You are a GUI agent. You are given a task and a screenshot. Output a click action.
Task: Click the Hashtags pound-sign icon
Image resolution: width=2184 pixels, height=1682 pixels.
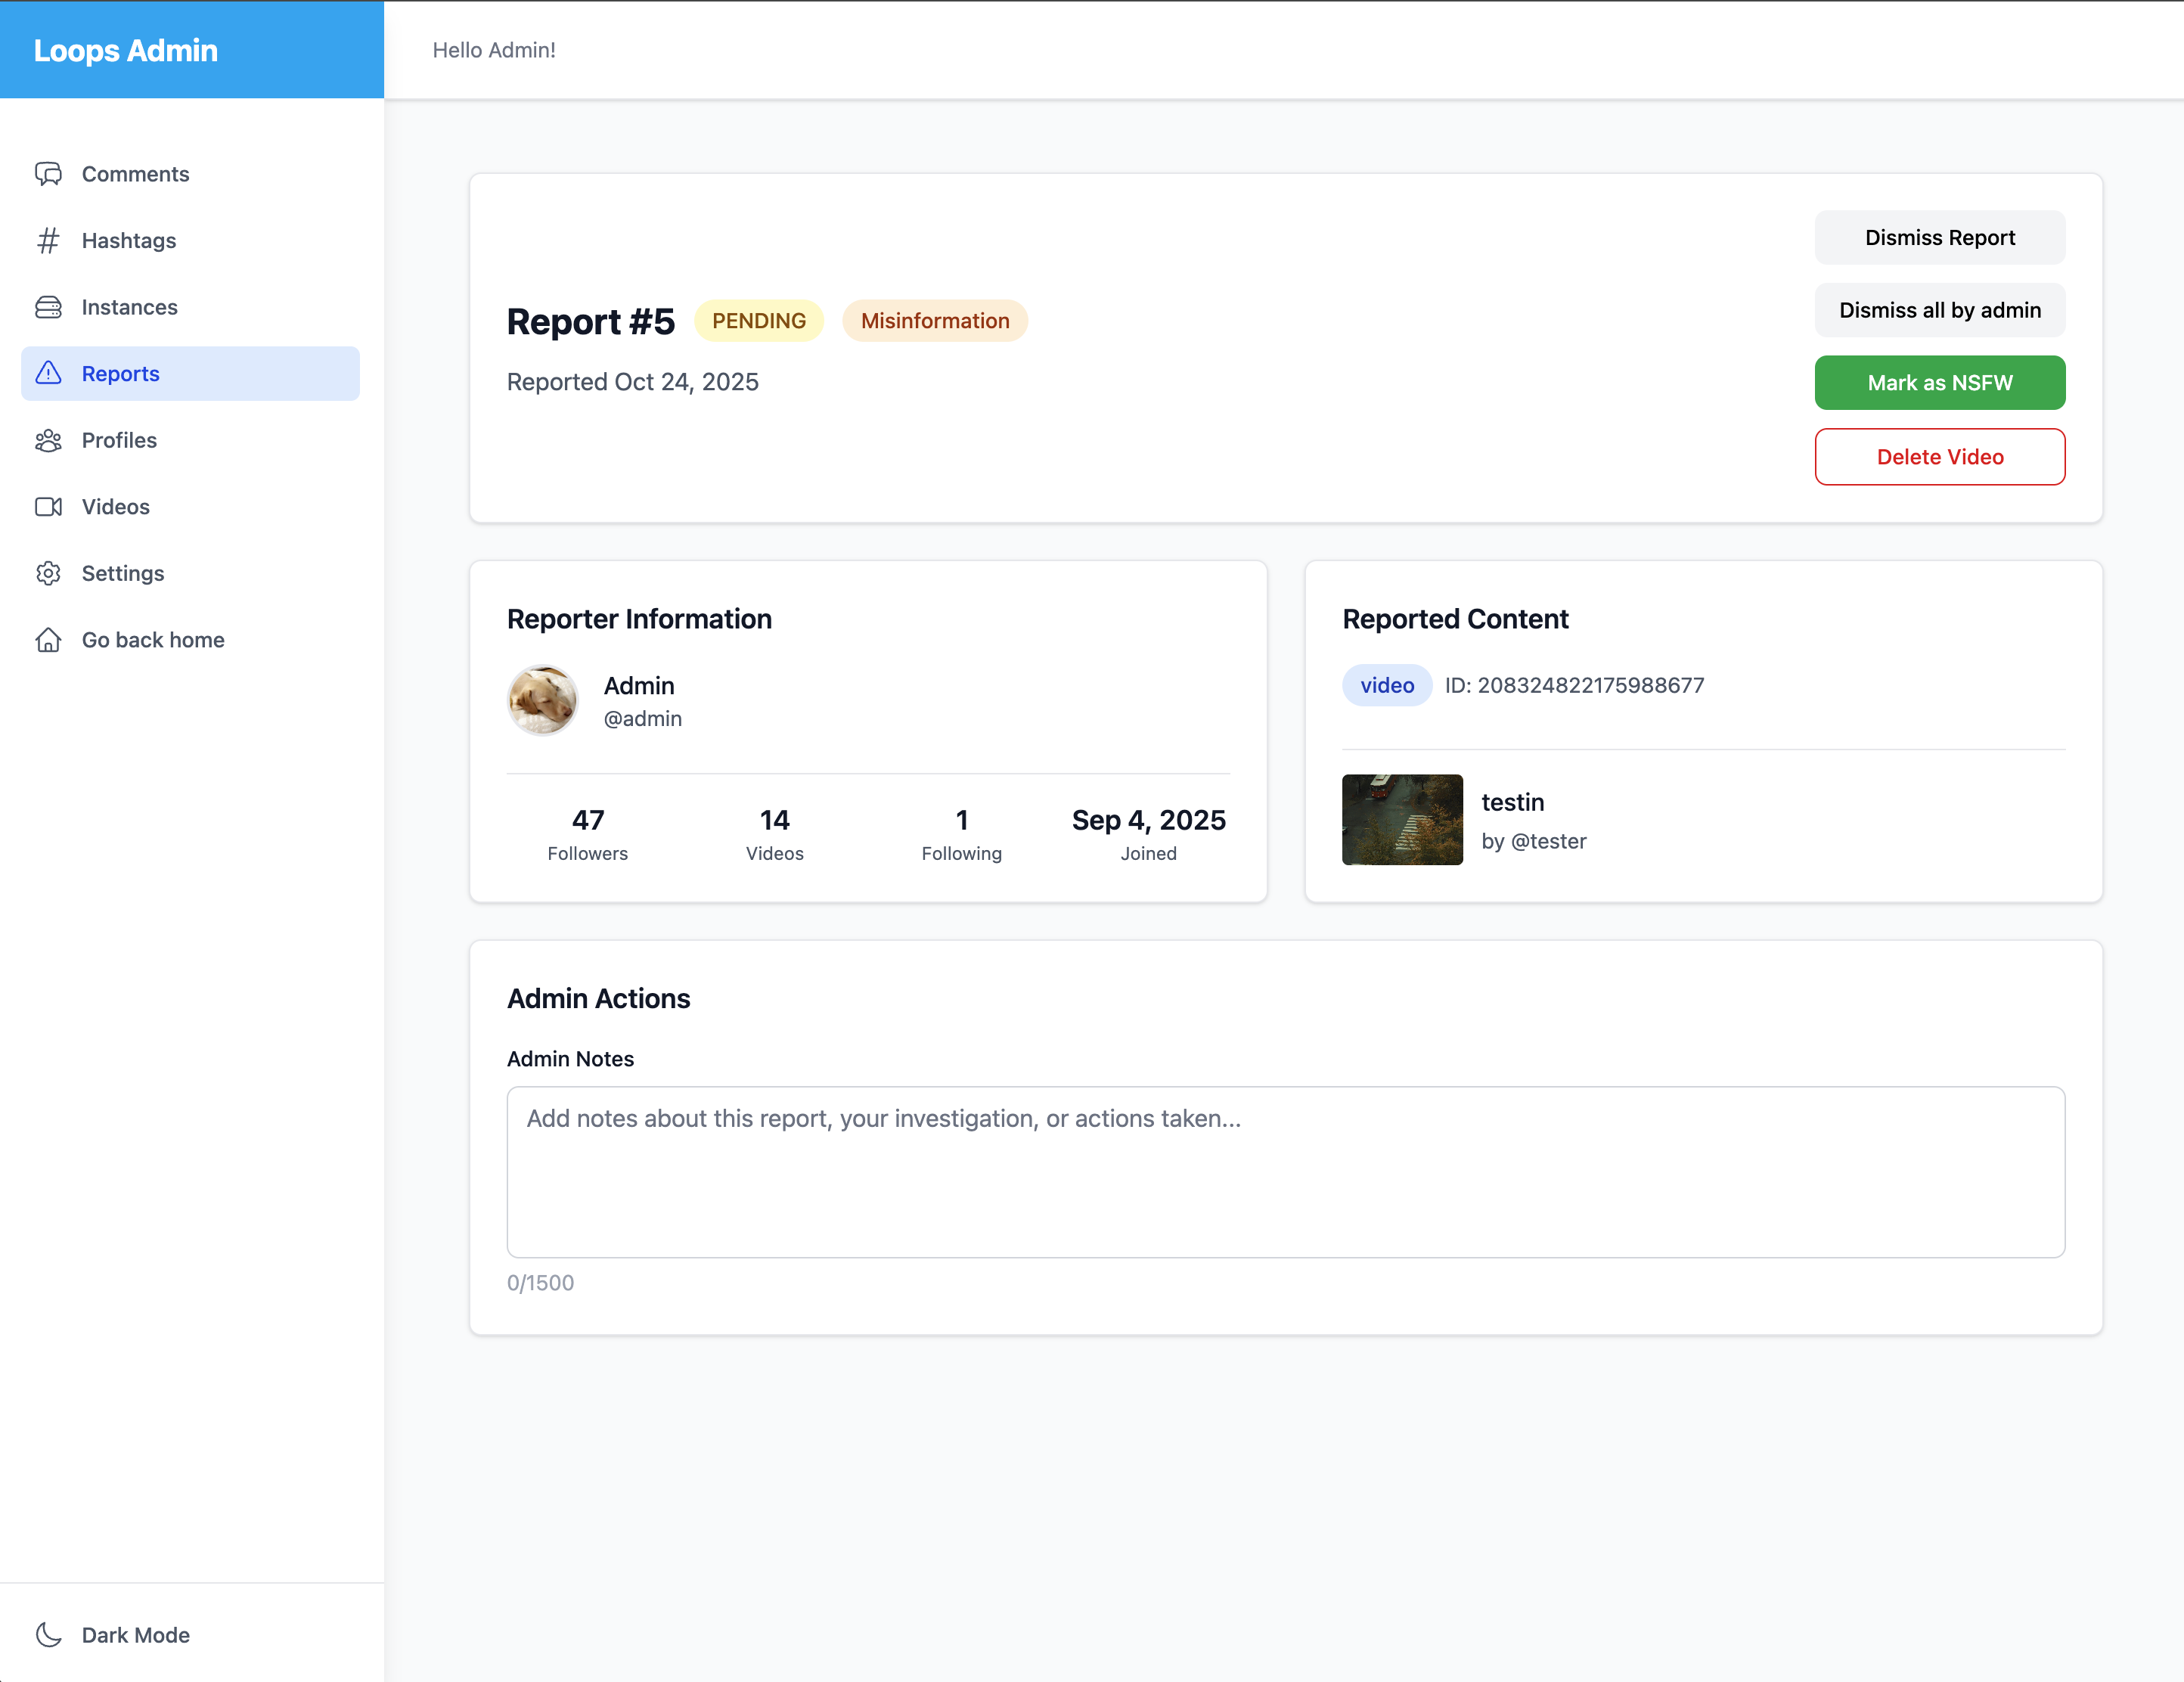(x=48, y=241)
